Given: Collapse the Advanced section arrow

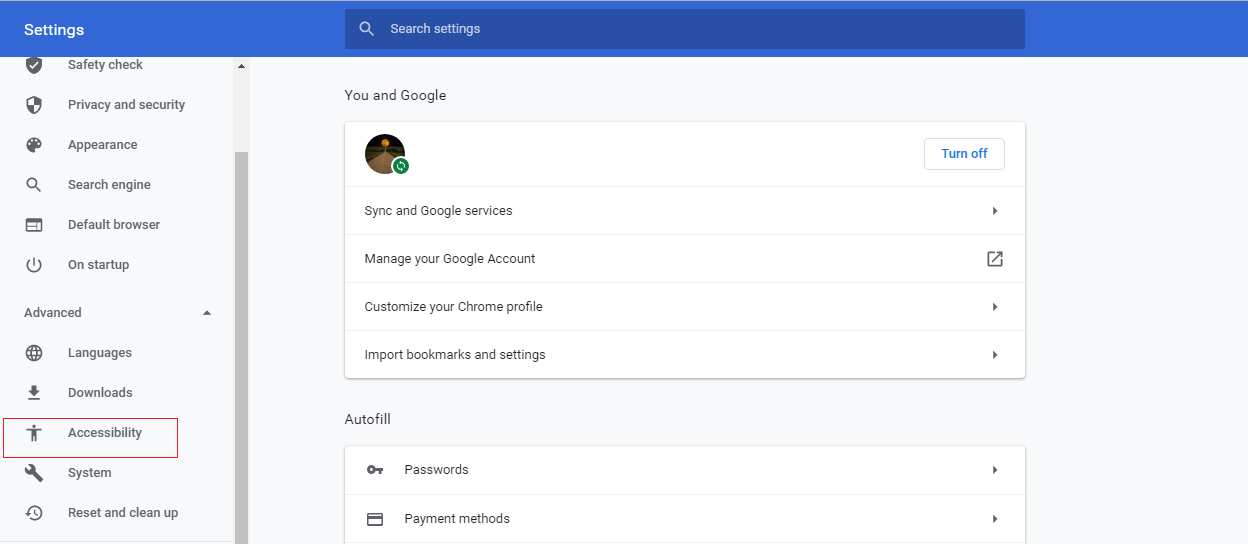Looking at the screenshot, I should (207, 313).
